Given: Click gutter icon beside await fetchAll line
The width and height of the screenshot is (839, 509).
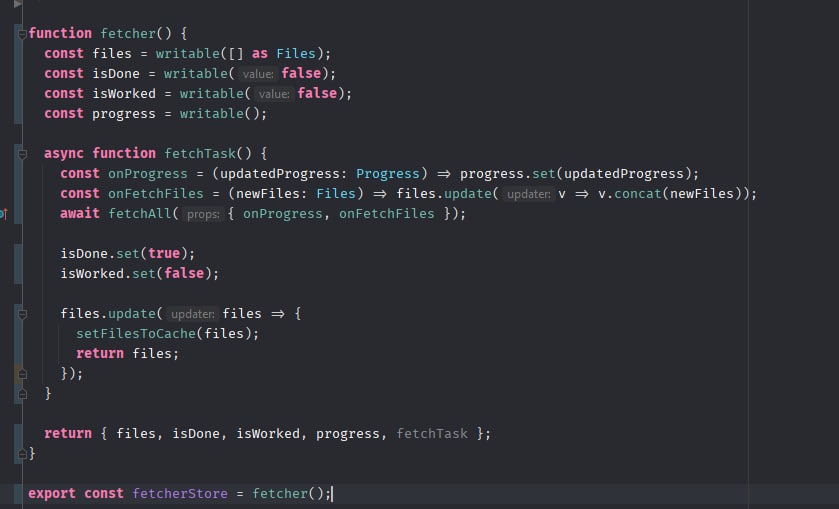Looking at the screenshot, I should tap(4, 215).
